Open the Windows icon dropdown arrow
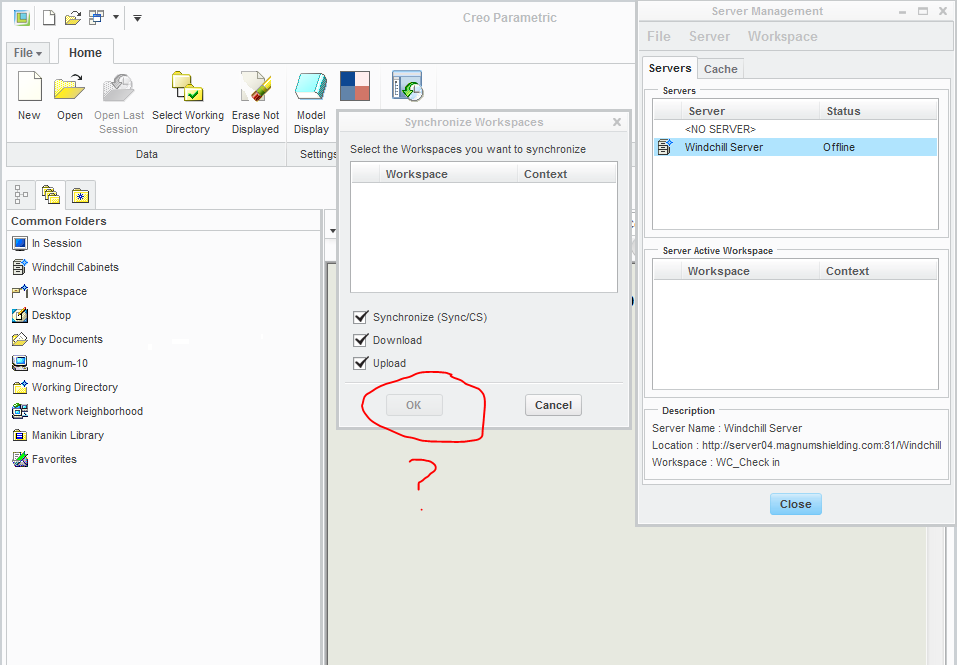This screenshot has width=957, height=665. [115, 18]
